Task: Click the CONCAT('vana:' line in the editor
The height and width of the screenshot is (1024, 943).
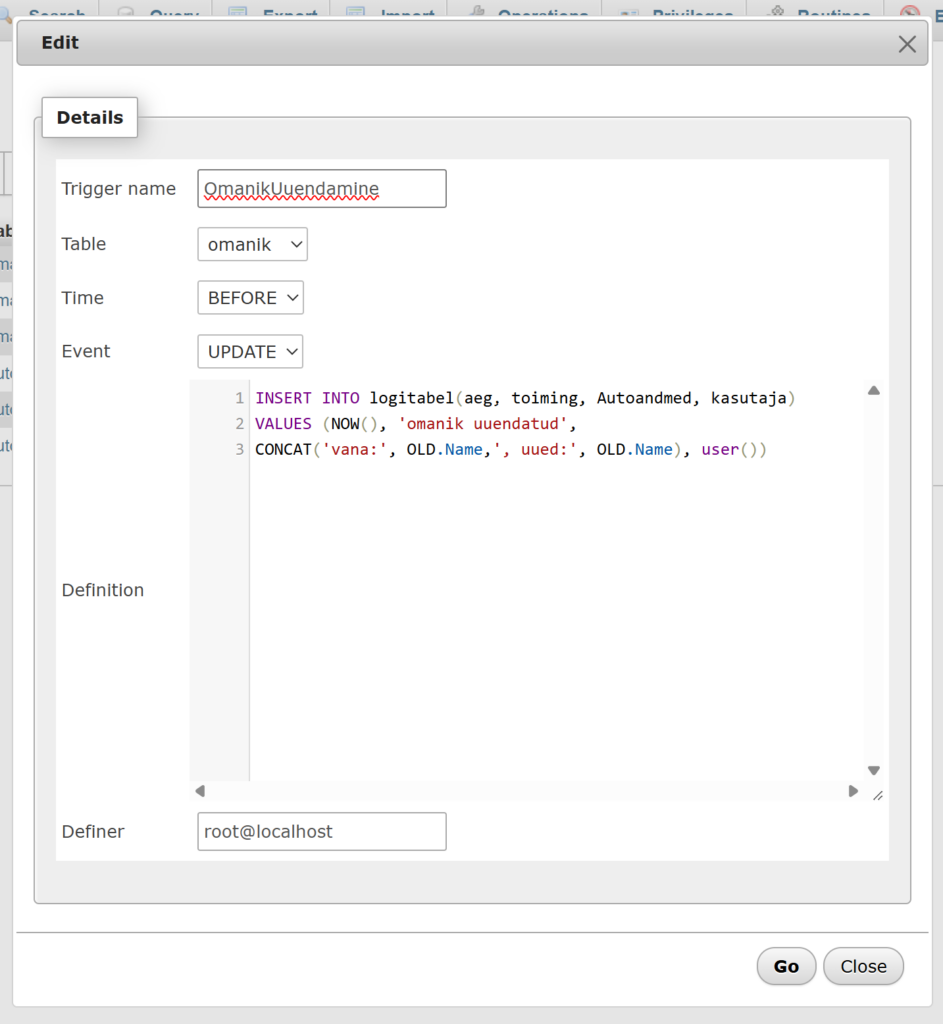Action: pyautogui.click(x=511, y=449)
